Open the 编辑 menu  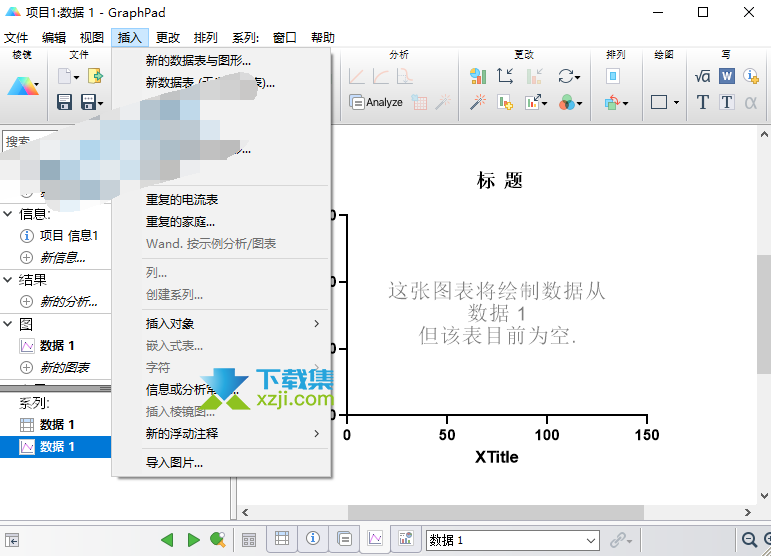(54, 38)
